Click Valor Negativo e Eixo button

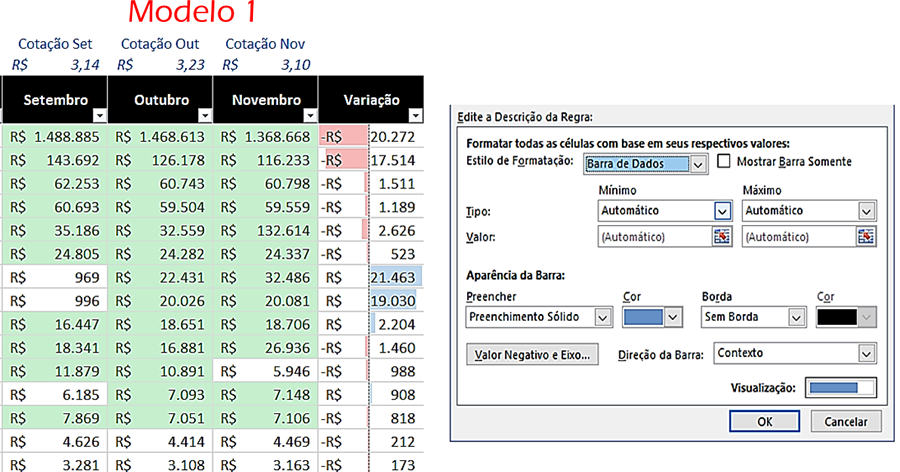[x=532, y=355]
